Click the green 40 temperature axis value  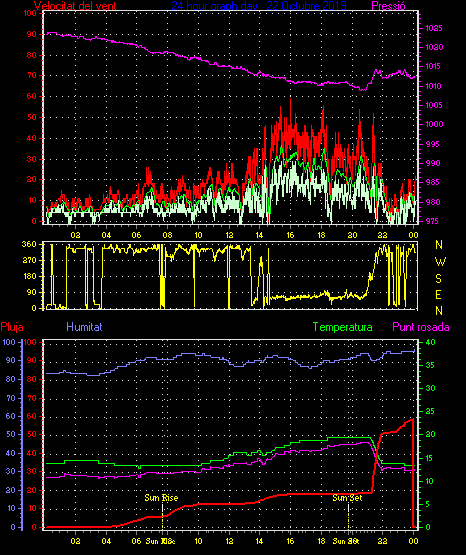[x=431, y=342]
